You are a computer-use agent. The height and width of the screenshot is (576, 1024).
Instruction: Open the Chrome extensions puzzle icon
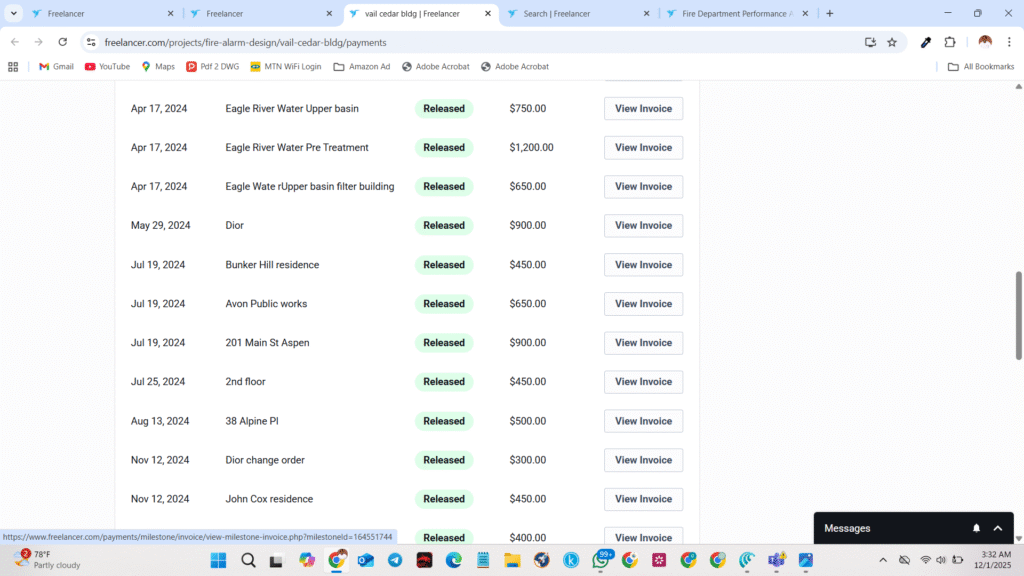[x=950, y=42]
